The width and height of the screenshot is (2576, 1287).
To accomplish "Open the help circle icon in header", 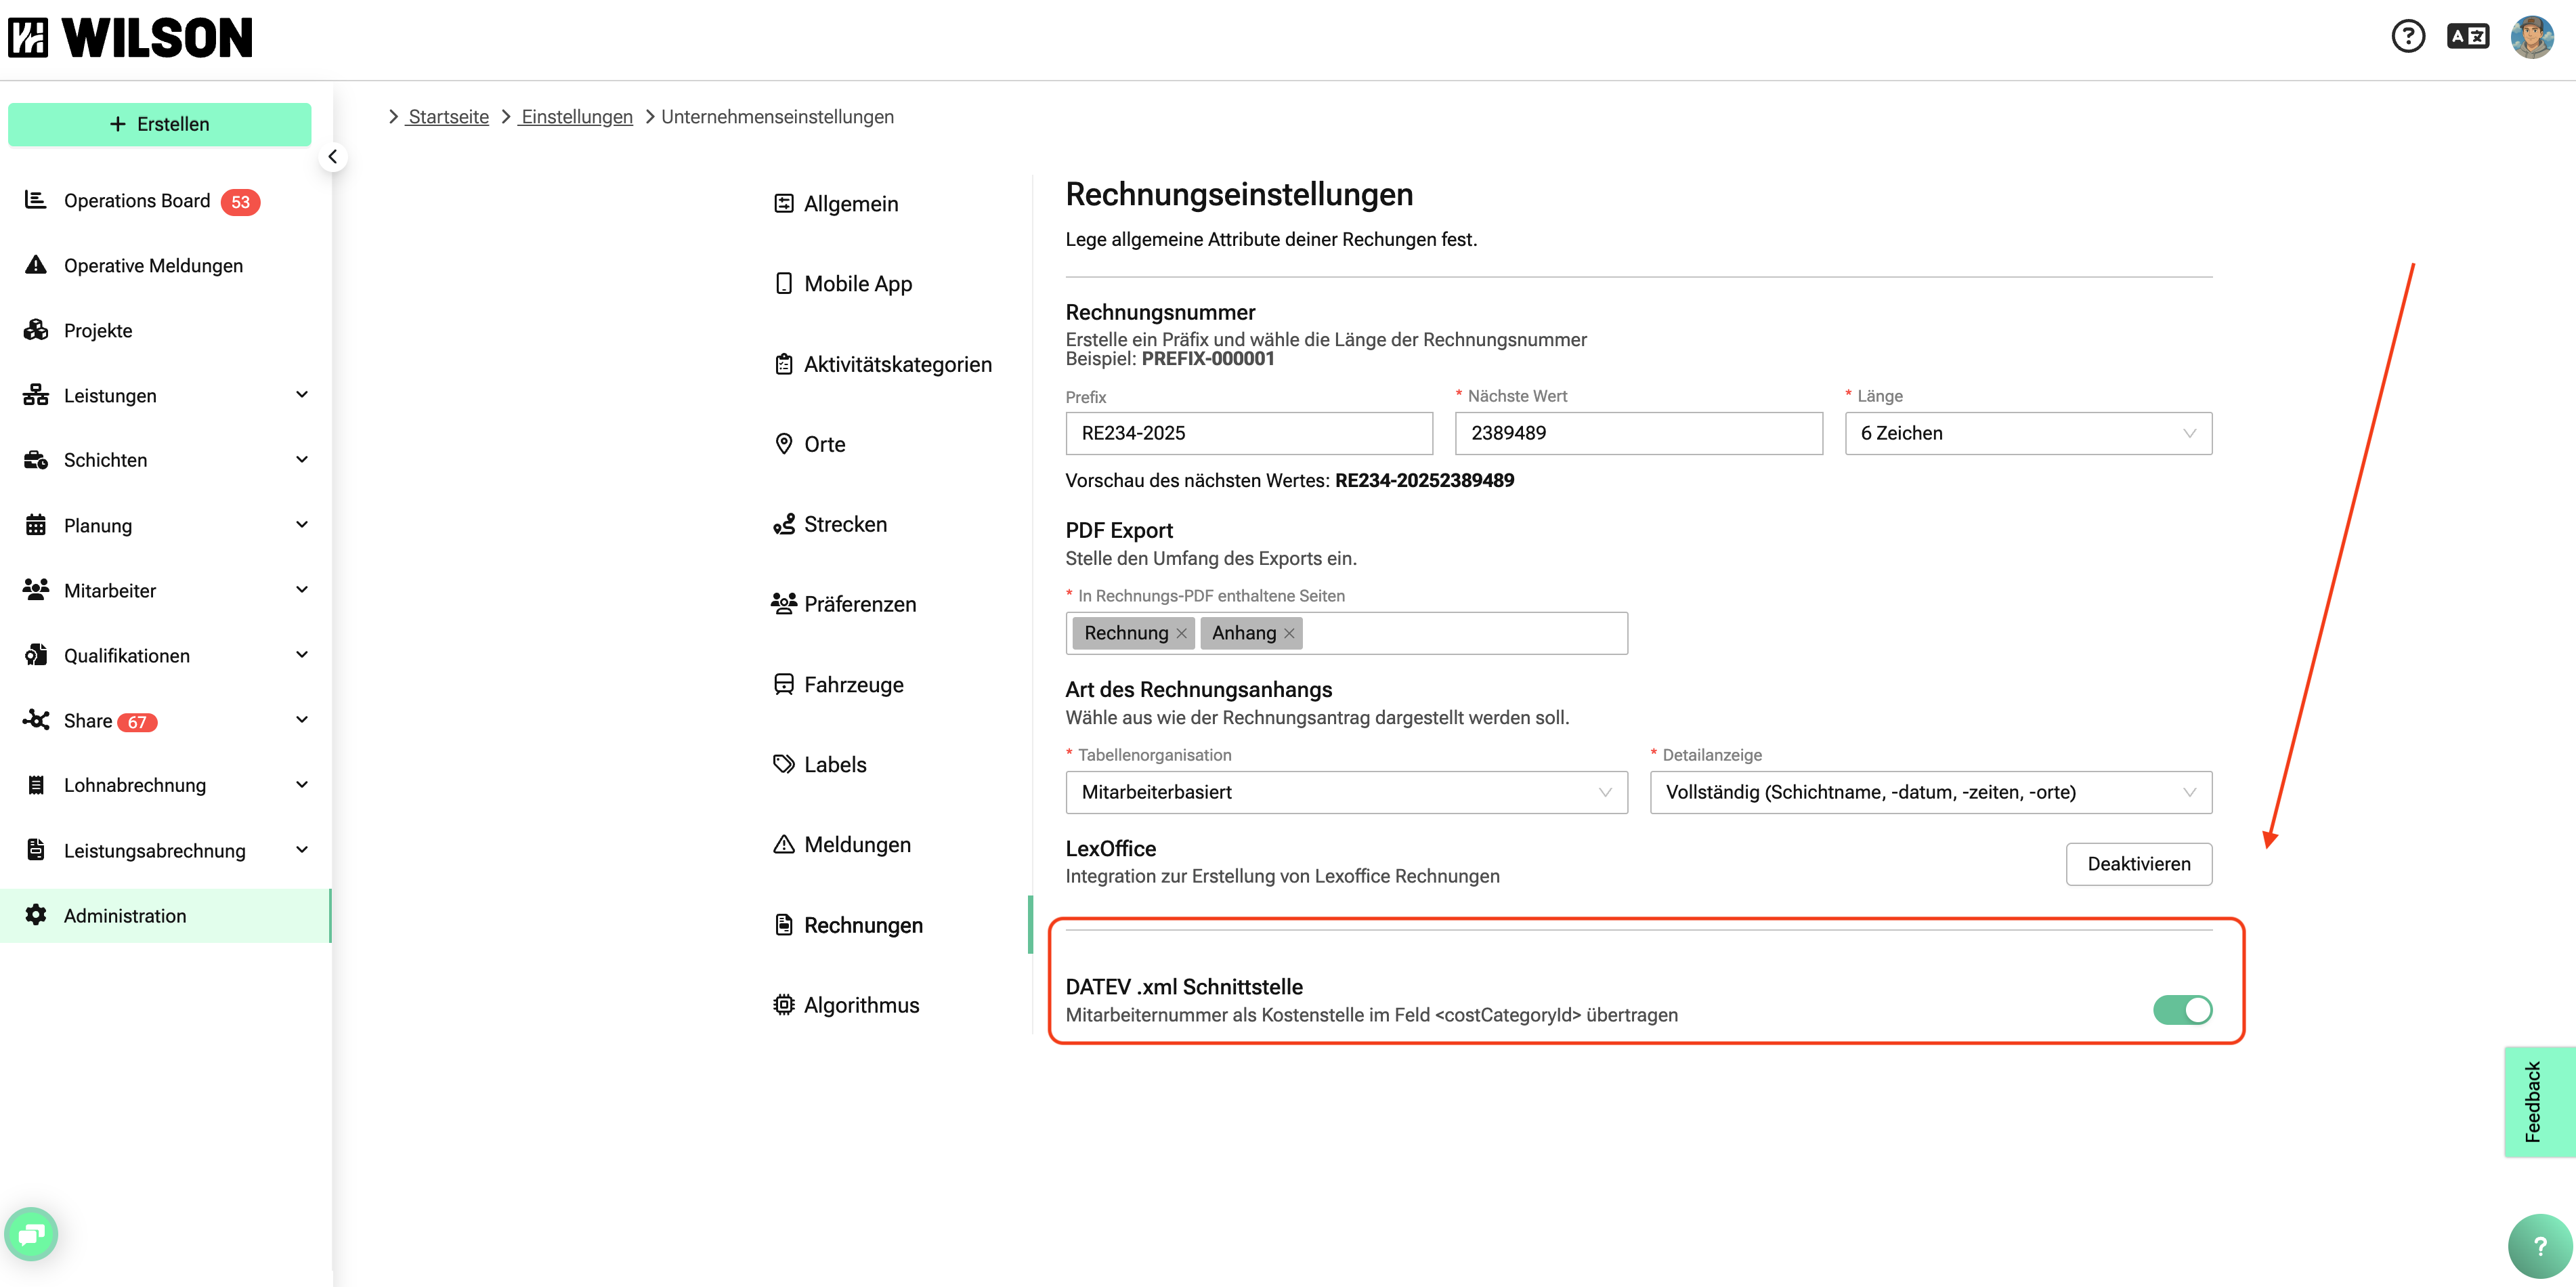I will pyautogui.click(x=2408, y=37).
